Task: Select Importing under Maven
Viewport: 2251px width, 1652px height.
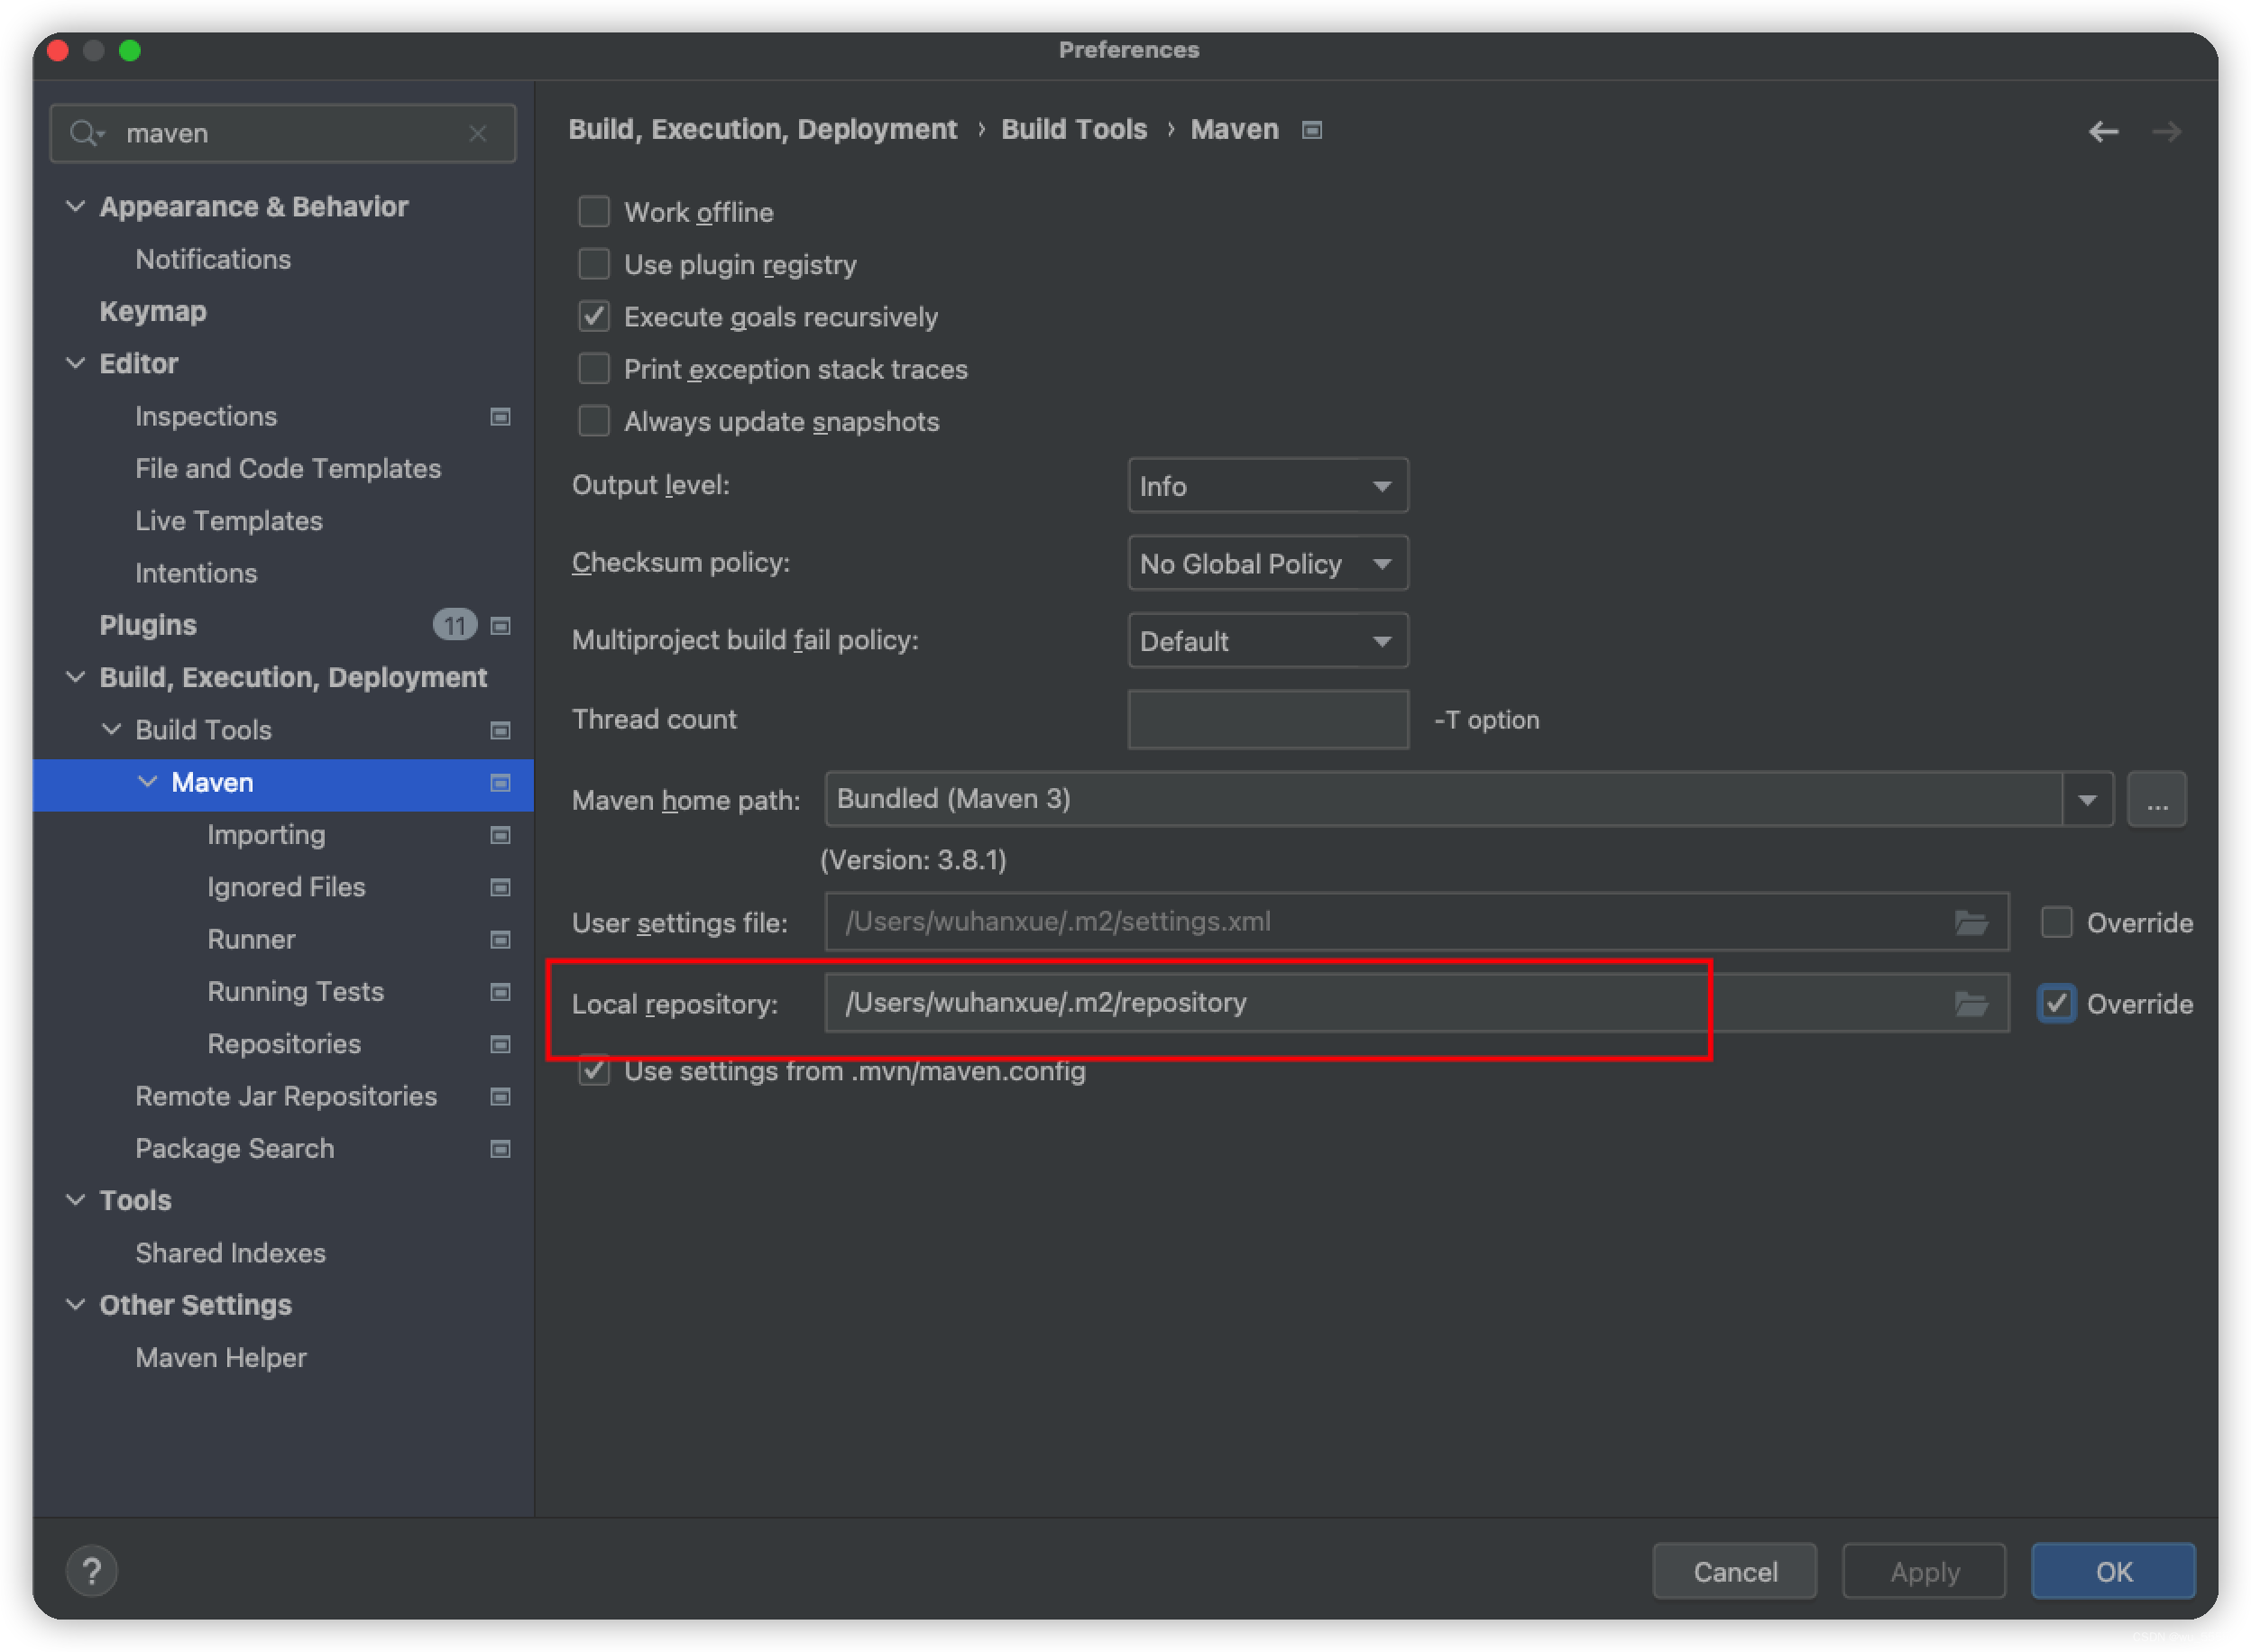Action: pos(266,834)
